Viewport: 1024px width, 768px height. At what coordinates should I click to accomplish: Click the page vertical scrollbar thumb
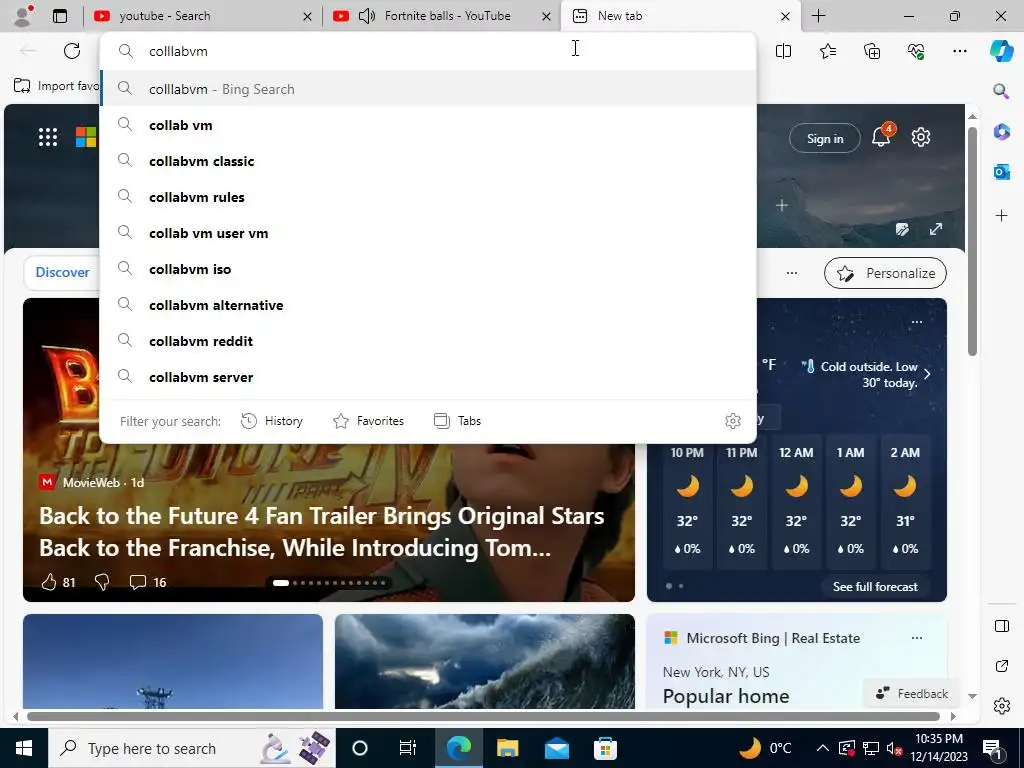(x=972, y=242)
